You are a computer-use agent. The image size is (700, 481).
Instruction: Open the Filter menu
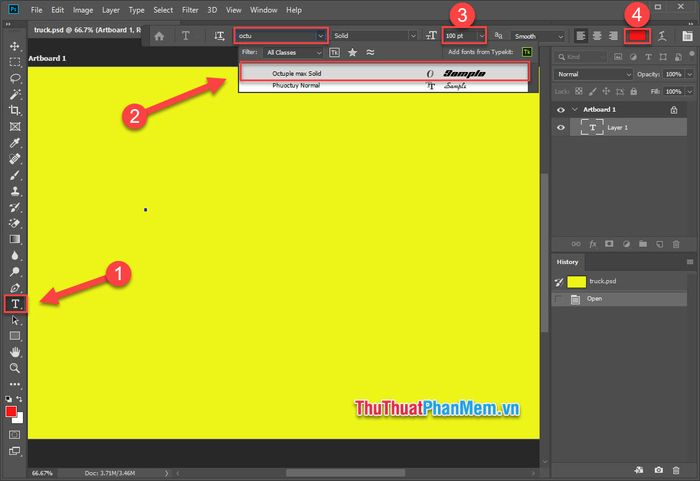coord(190,10)
